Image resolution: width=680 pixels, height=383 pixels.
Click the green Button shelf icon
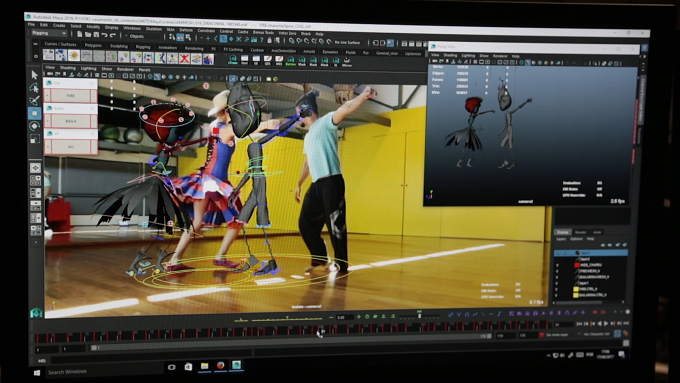(x=291, y=62)
